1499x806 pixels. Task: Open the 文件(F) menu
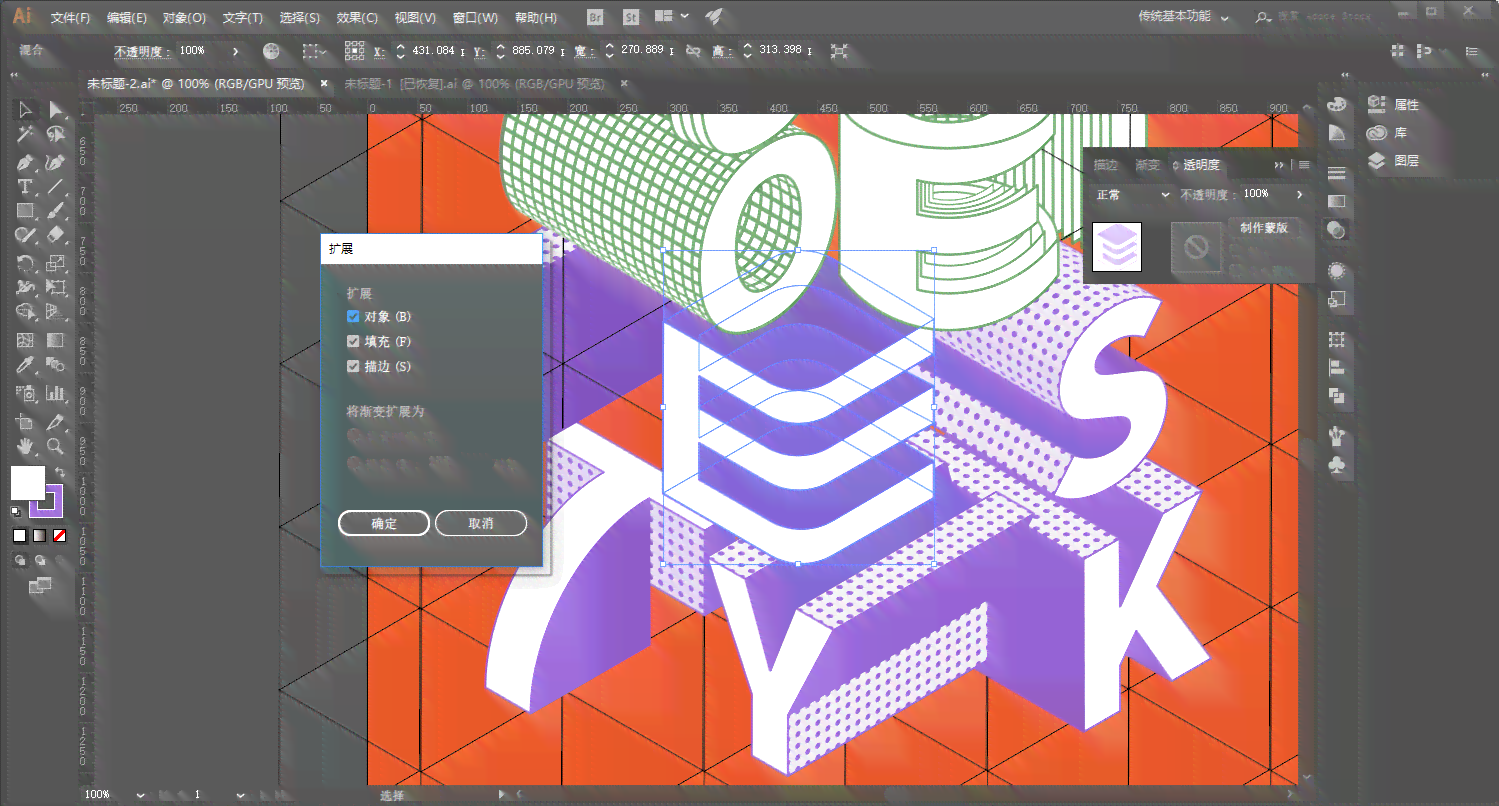click(70, 18)
